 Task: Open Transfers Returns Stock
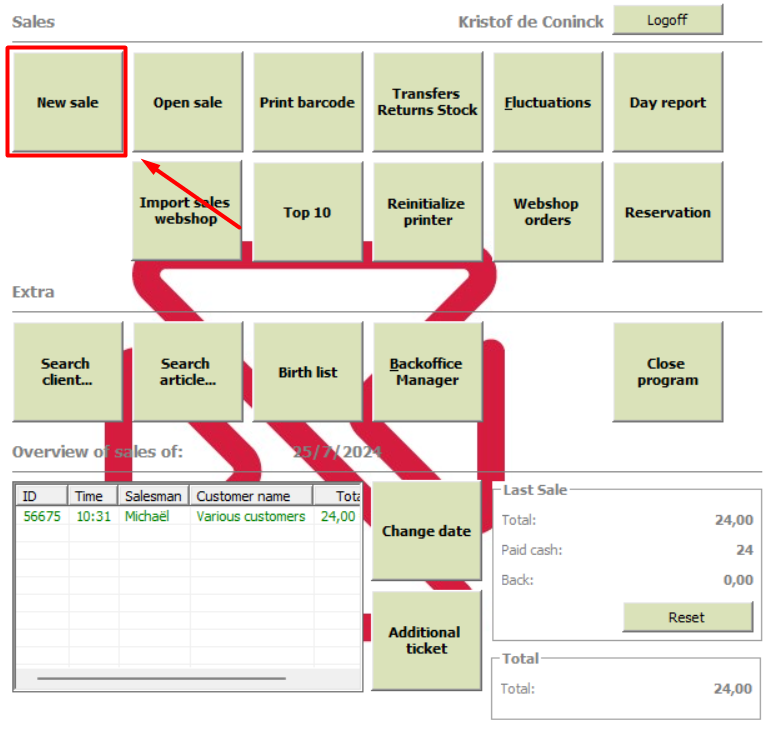point(427,102)
